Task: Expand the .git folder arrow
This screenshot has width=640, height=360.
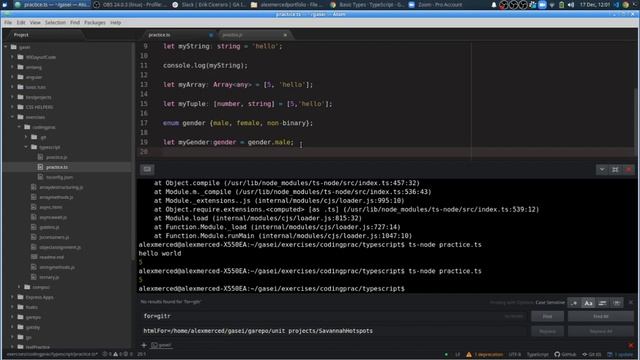Action: [26, 137]
